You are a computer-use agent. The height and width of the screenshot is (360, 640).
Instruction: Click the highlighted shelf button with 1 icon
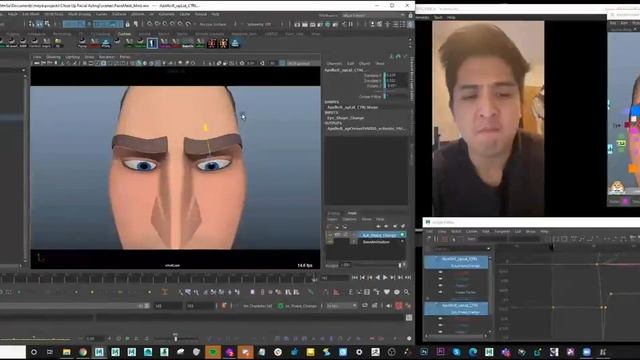(152, 43)
